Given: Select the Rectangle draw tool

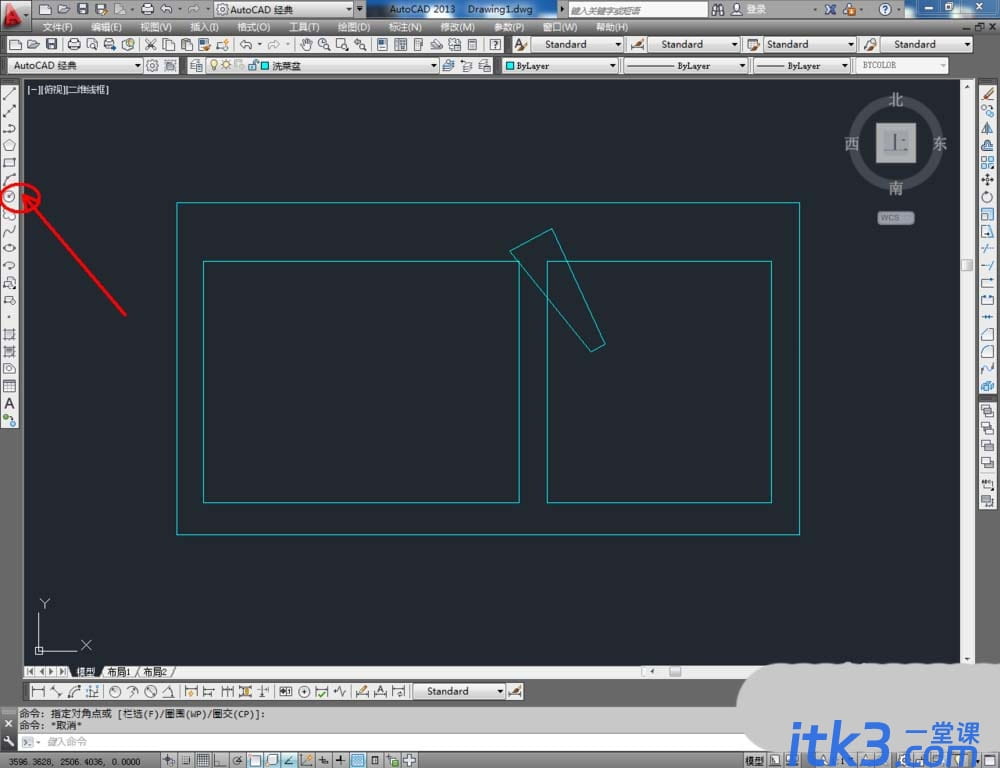Looking at the screenshot, I should pos(10,163).
